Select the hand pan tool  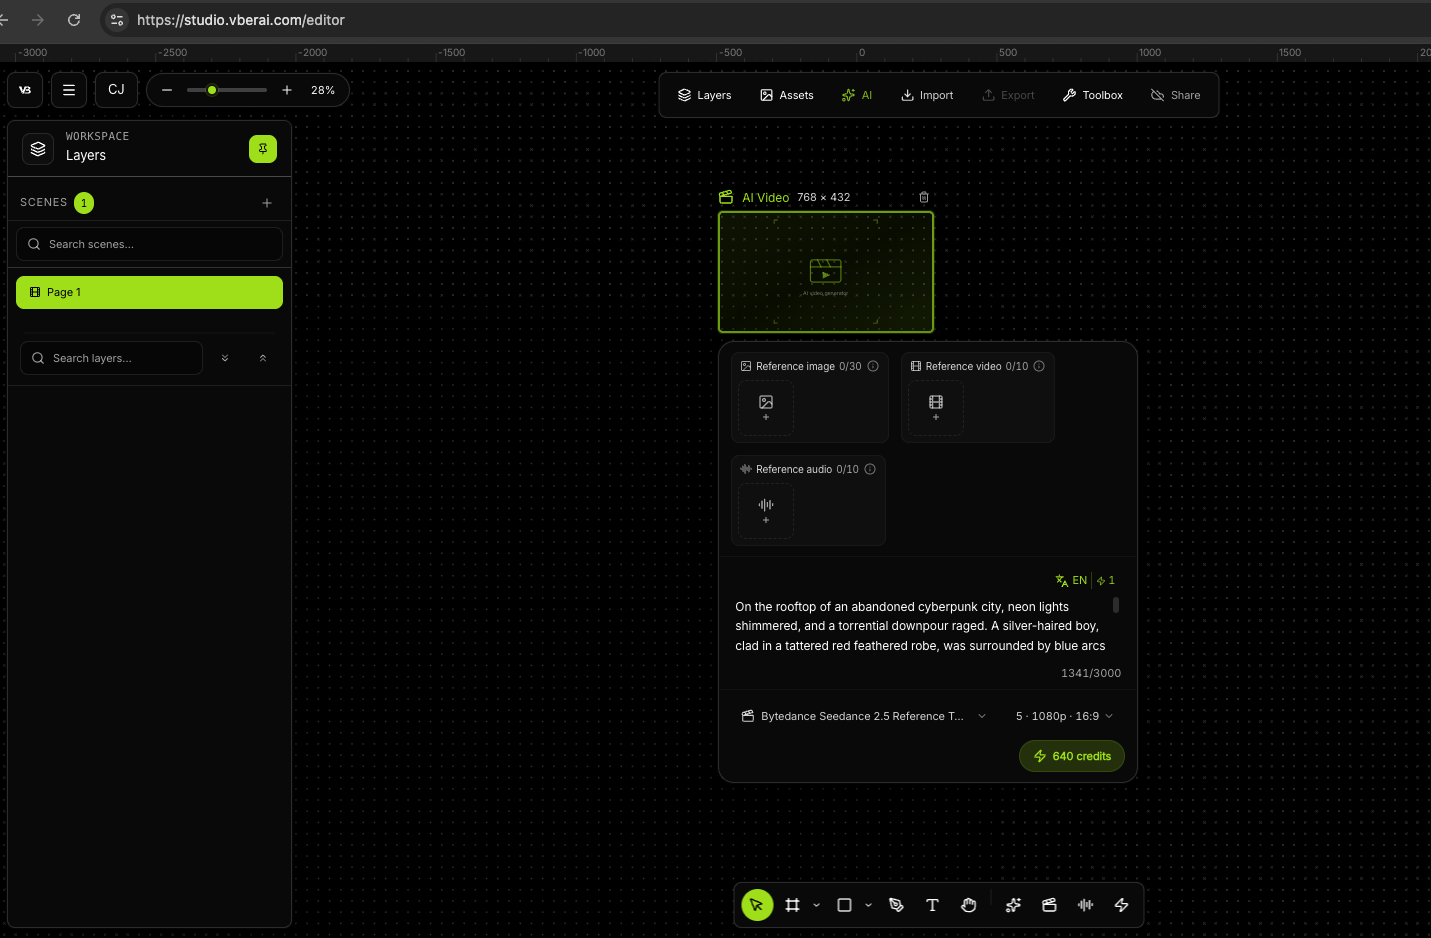pos(968,905)
